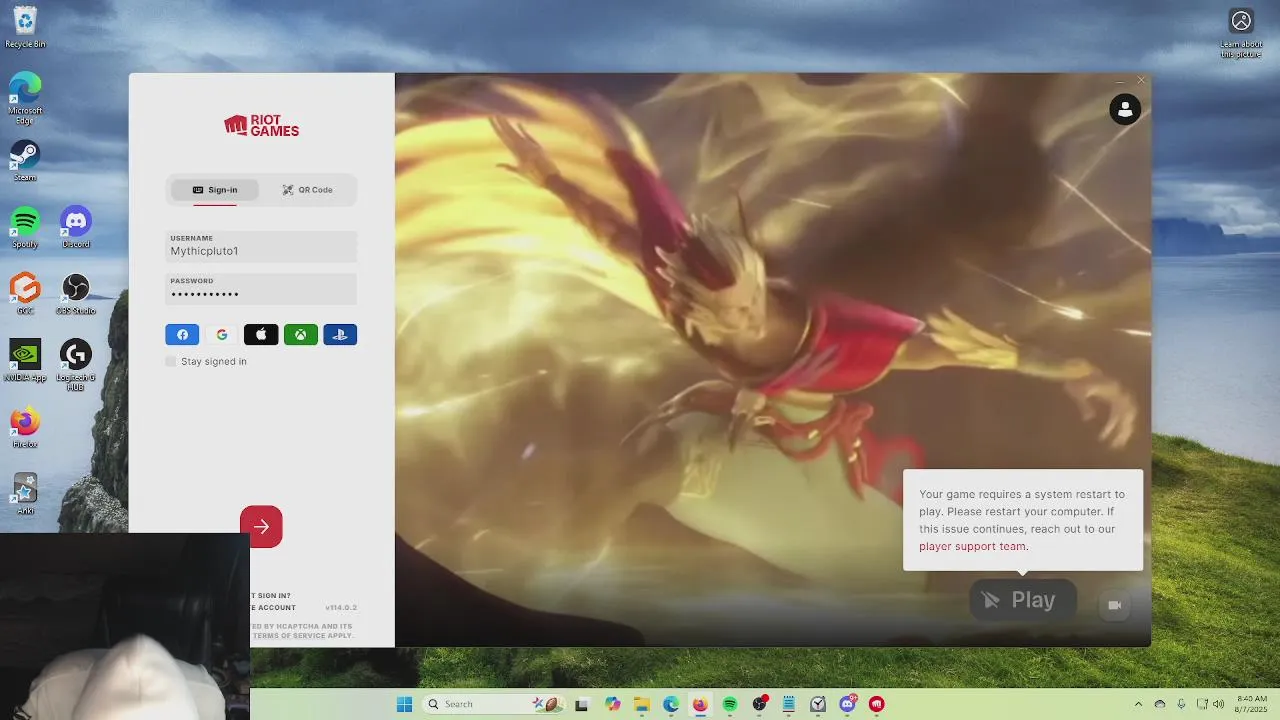Switch to Riot Client in the taskbar
The width and height of the screenshot is (1280, 720).
877,704
